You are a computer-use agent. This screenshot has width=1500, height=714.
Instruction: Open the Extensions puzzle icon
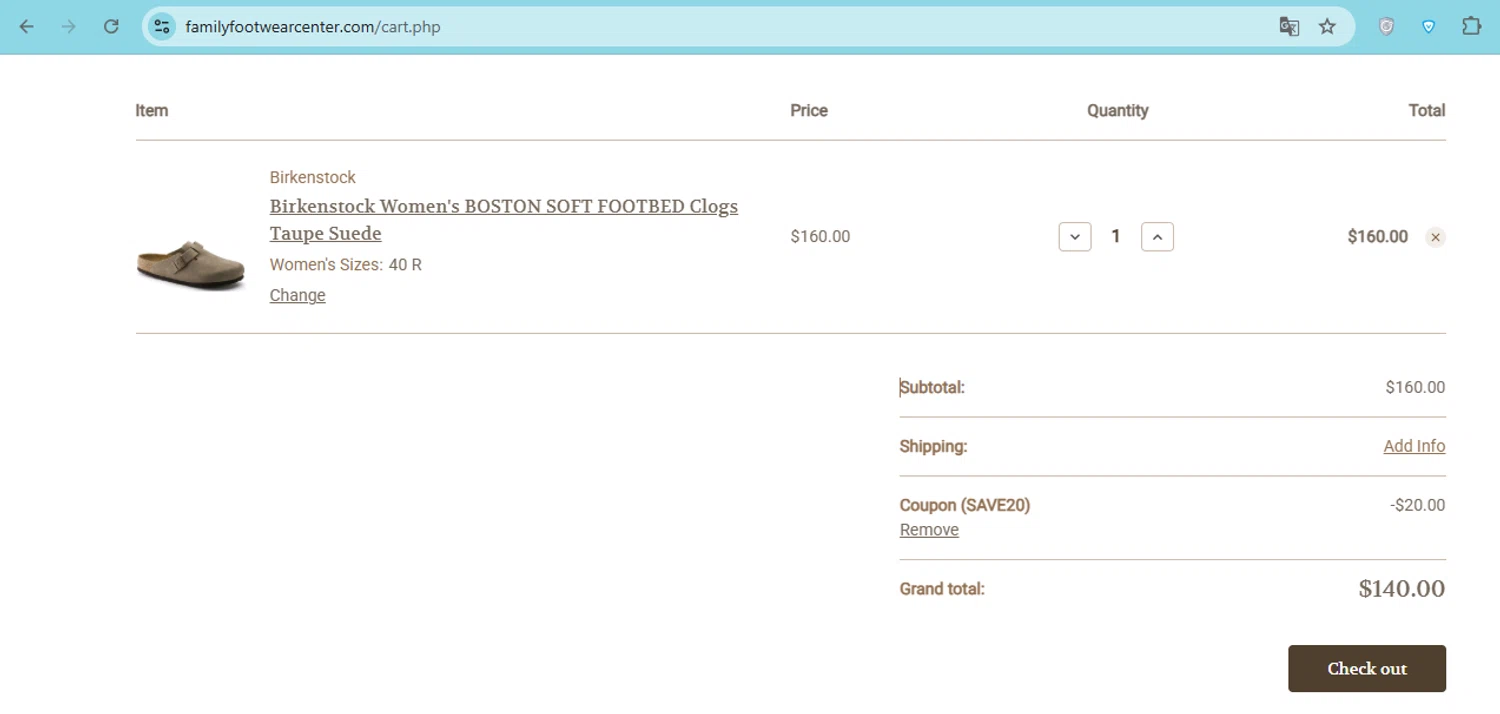click(x=1471, y=27)
